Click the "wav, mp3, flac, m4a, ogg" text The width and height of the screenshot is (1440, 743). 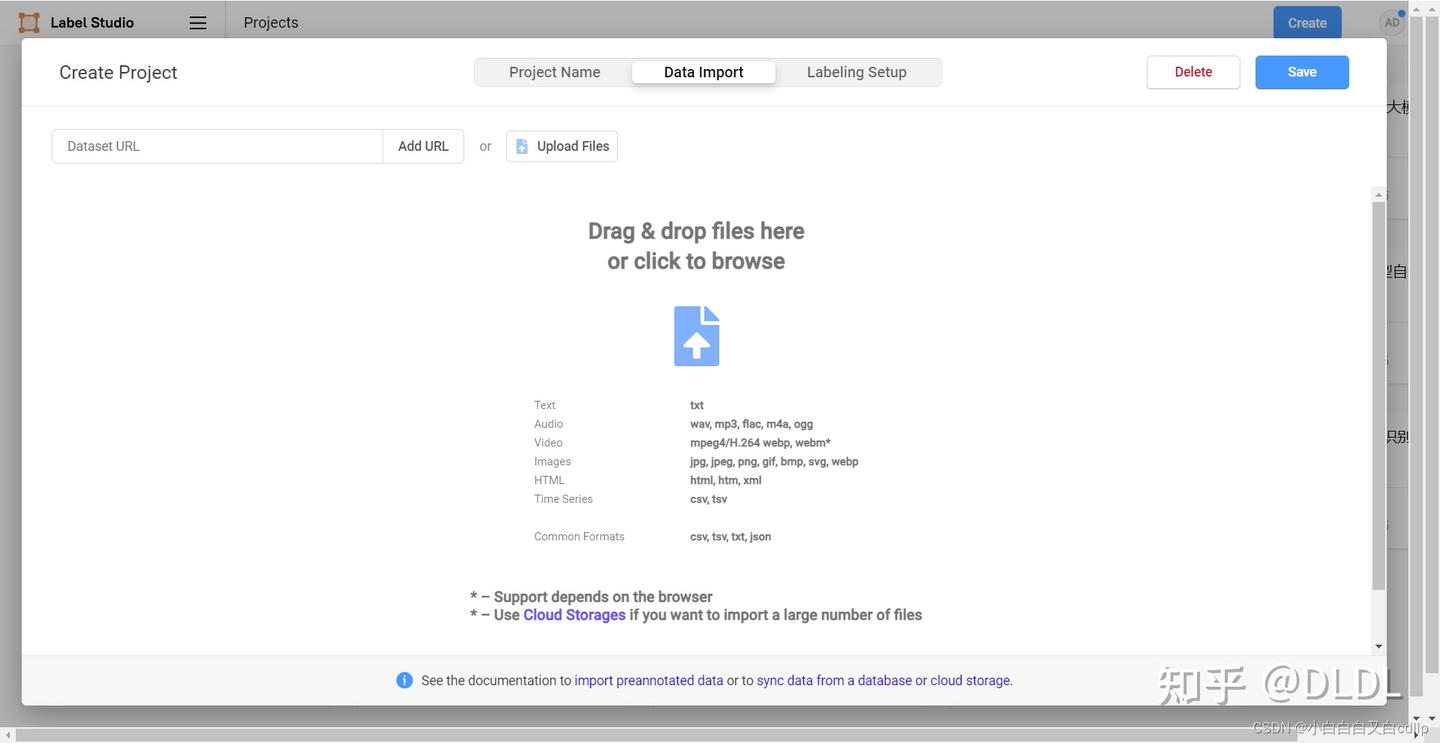[751, 424]
